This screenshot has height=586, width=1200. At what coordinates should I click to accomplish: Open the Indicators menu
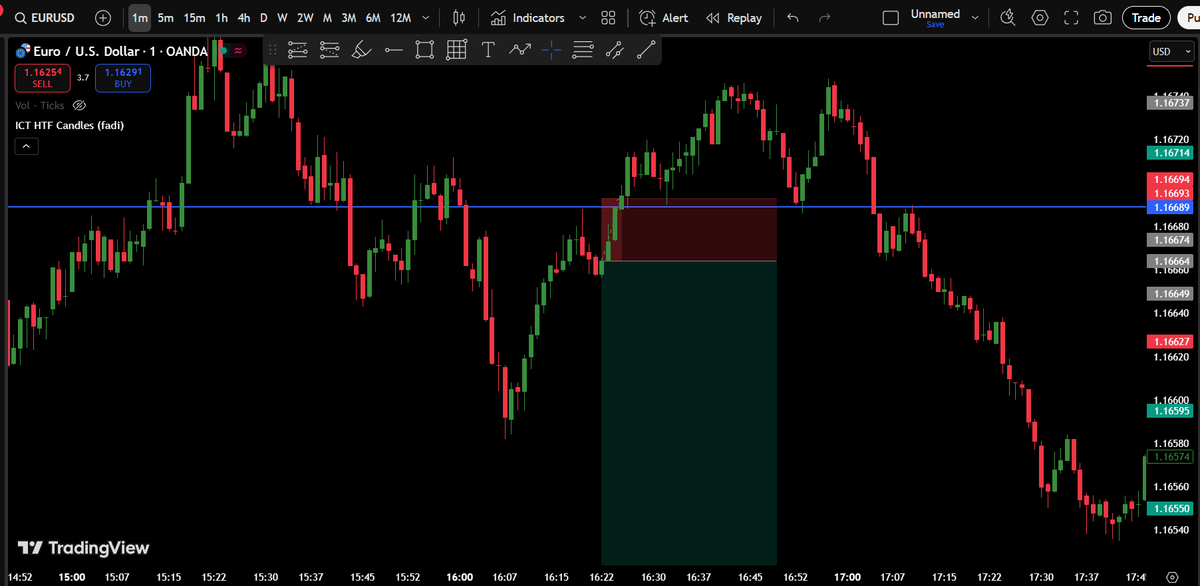coord(529,17)
